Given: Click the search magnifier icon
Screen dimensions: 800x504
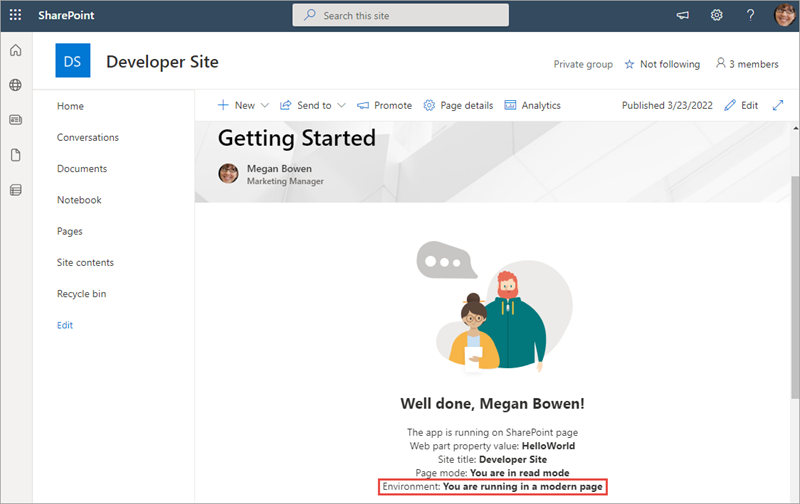Looking at the screenshot, I should 309,15.
